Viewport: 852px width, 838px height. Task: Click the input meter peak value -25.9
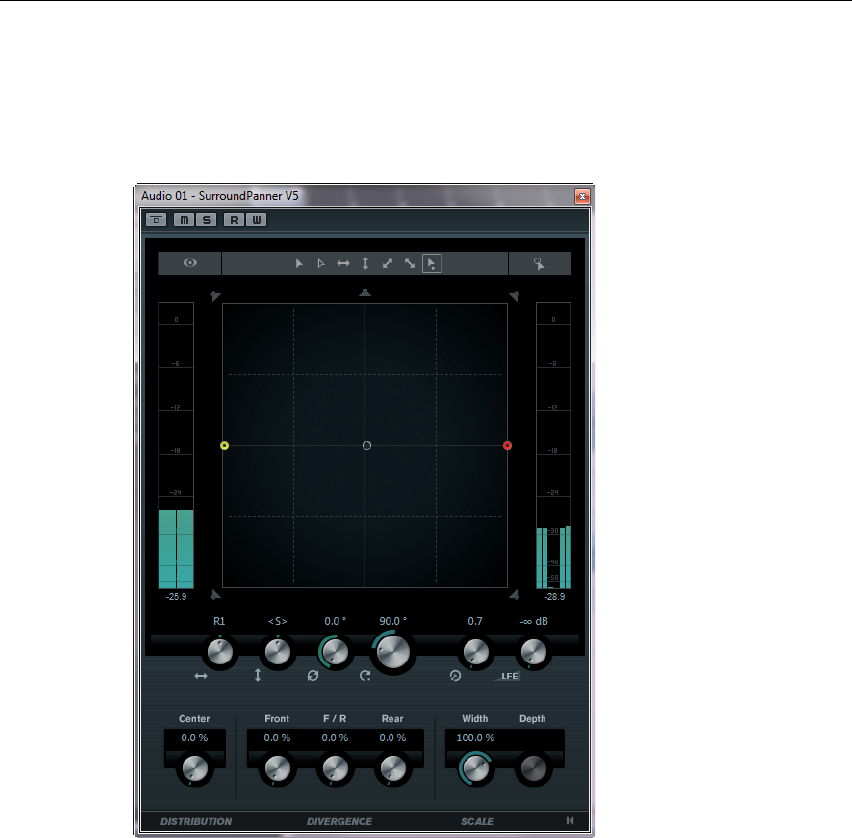176,597
